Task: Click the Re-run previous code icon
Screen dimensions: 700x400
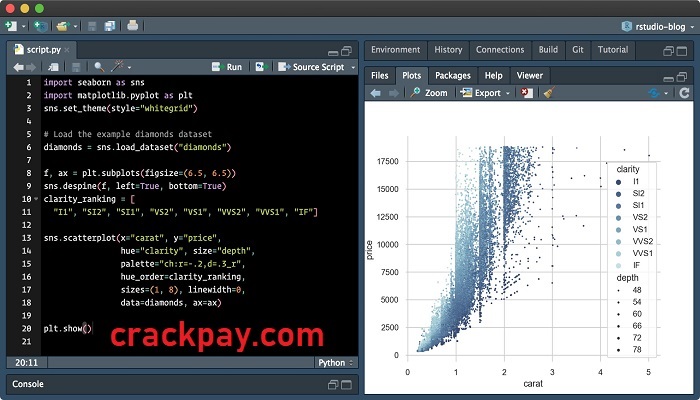Action: [261, 67]
